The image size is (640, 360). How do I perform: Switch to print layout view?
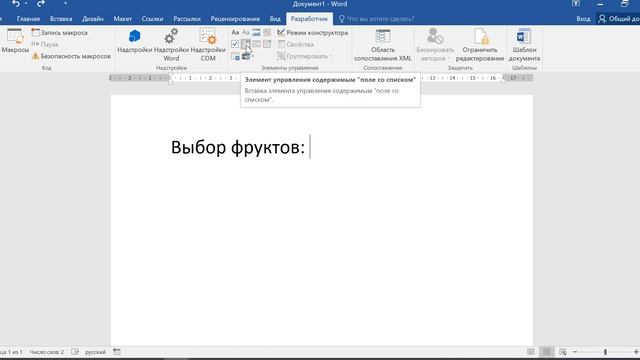tap(547, 352)
